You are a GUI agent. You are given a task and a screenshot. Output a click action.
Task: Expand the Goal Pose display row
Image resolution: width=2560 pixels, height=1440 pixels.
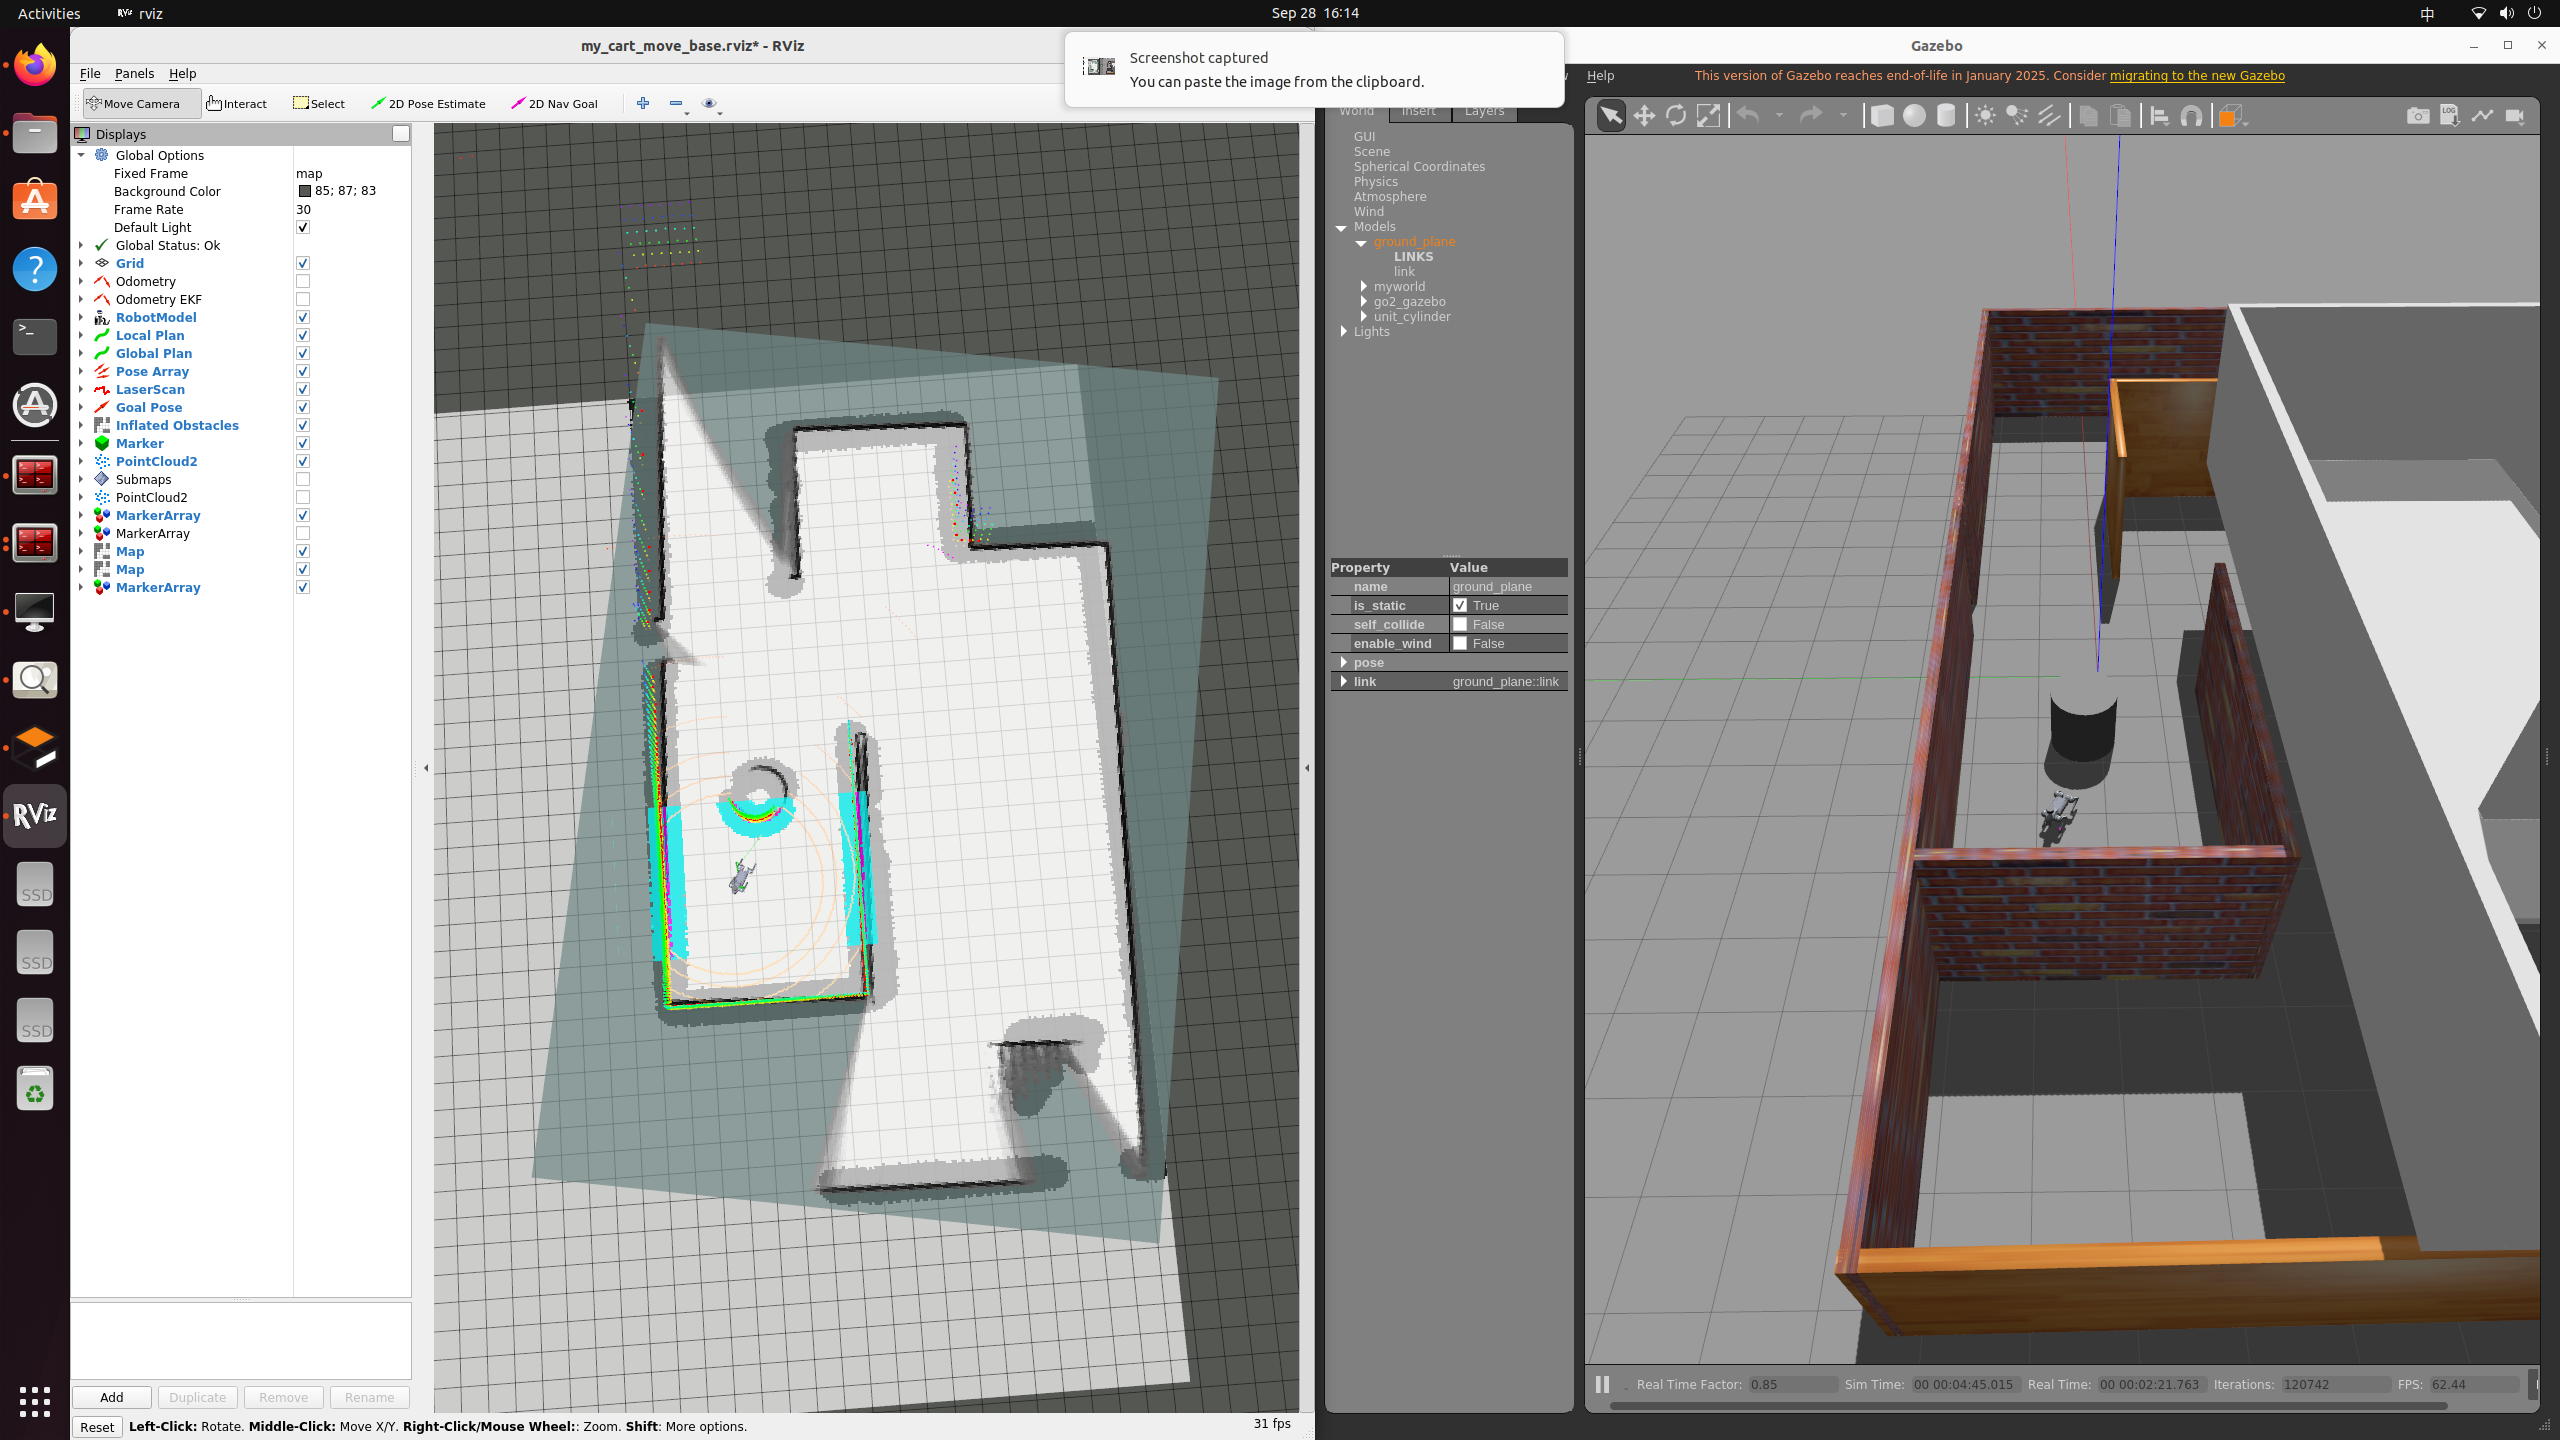(x=82, y=407)
